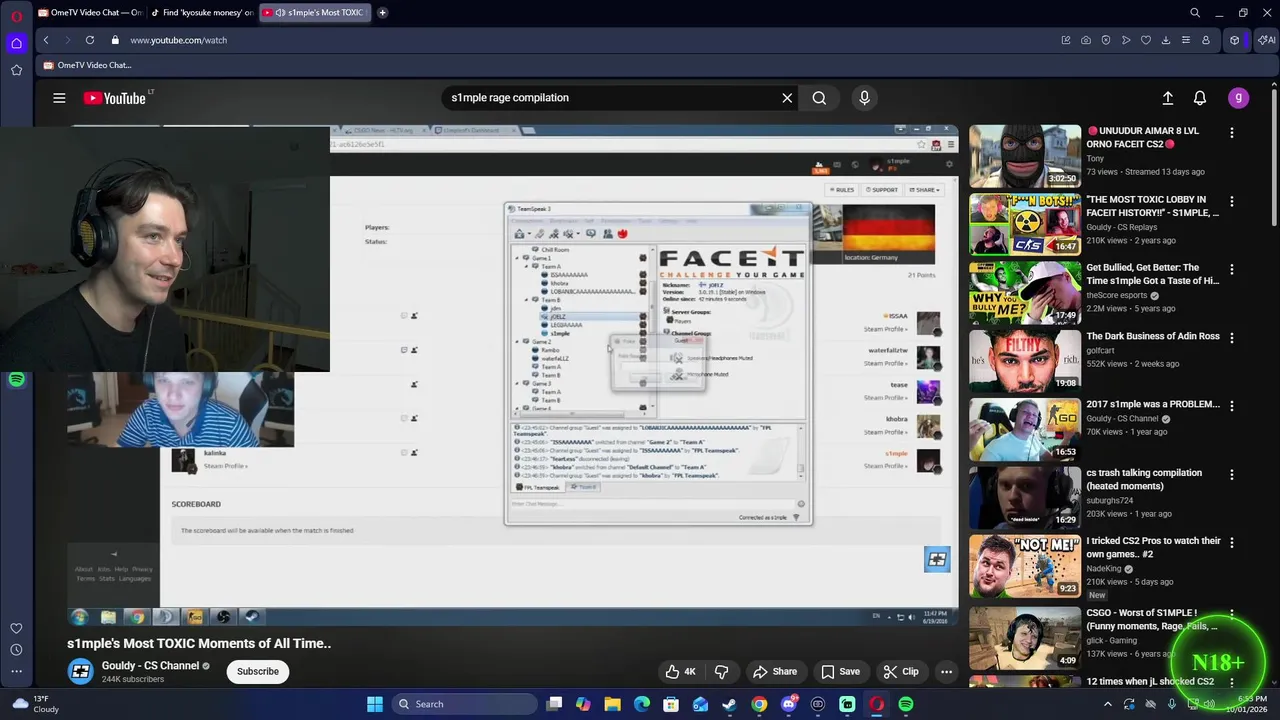The width and height of the screenshot is (1280, 720).
Task: Open 'cs trash talking compilation' video
Action: click(1144, 479)
